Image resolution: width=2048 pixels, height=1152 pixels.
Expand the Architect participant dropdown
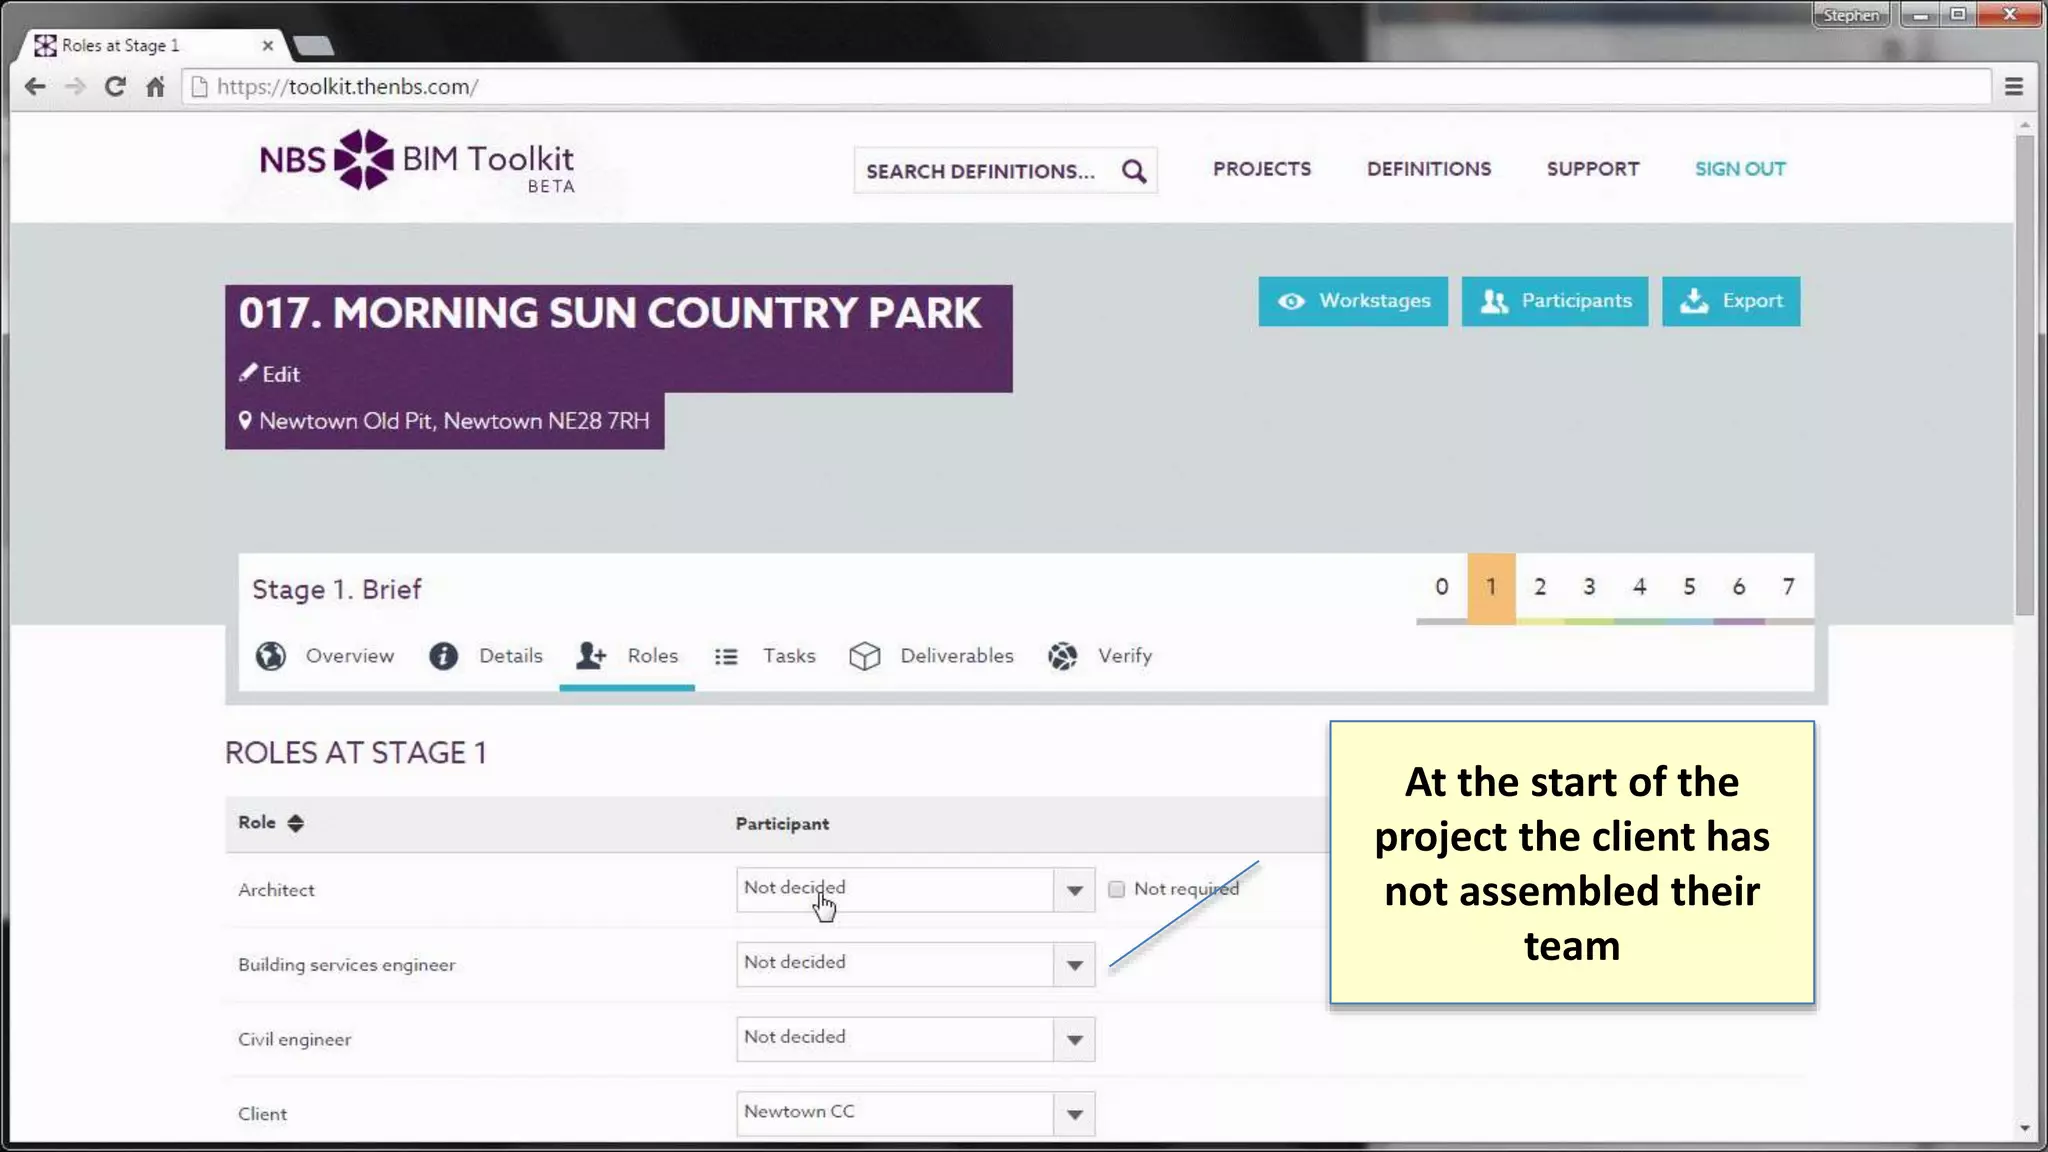(1074, 890)
